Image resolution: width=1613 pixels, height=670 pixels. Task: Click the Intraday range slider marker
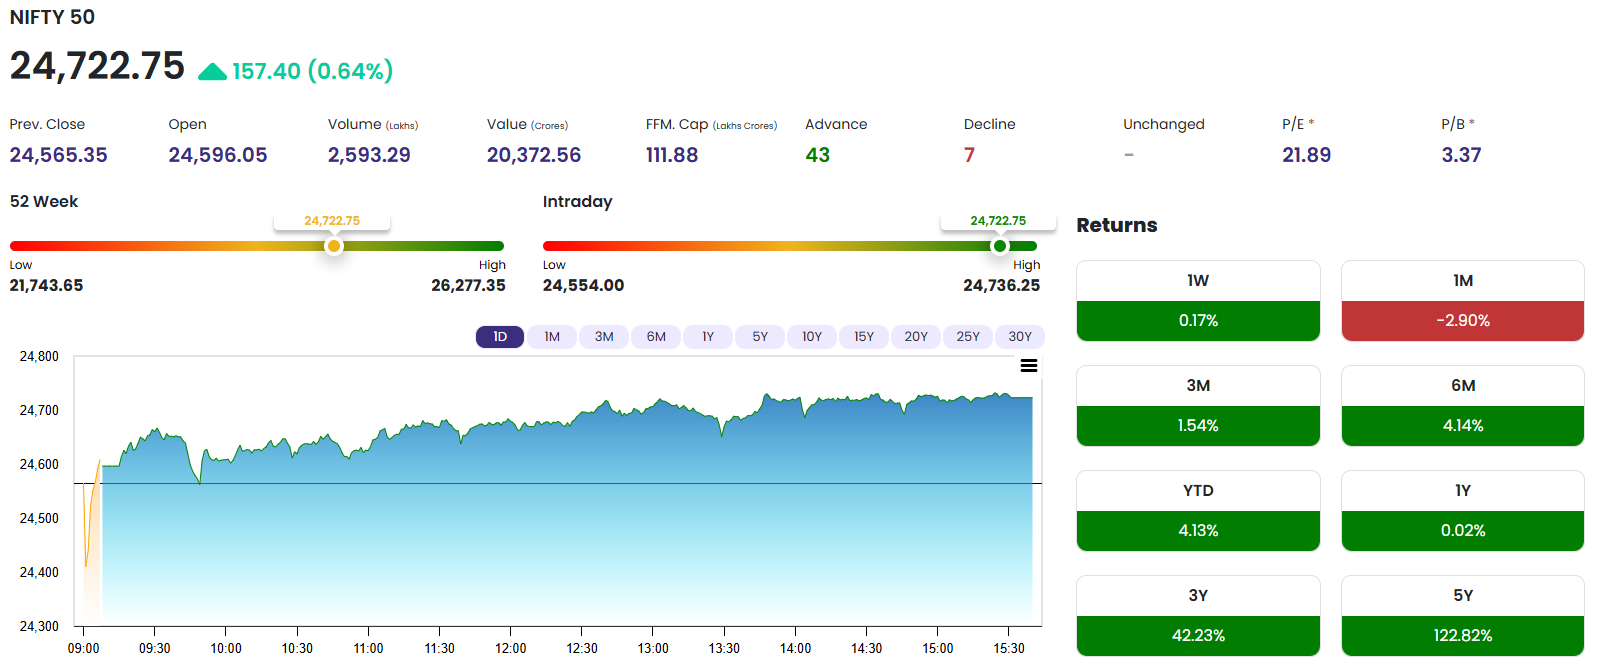(x=999, y=246)
